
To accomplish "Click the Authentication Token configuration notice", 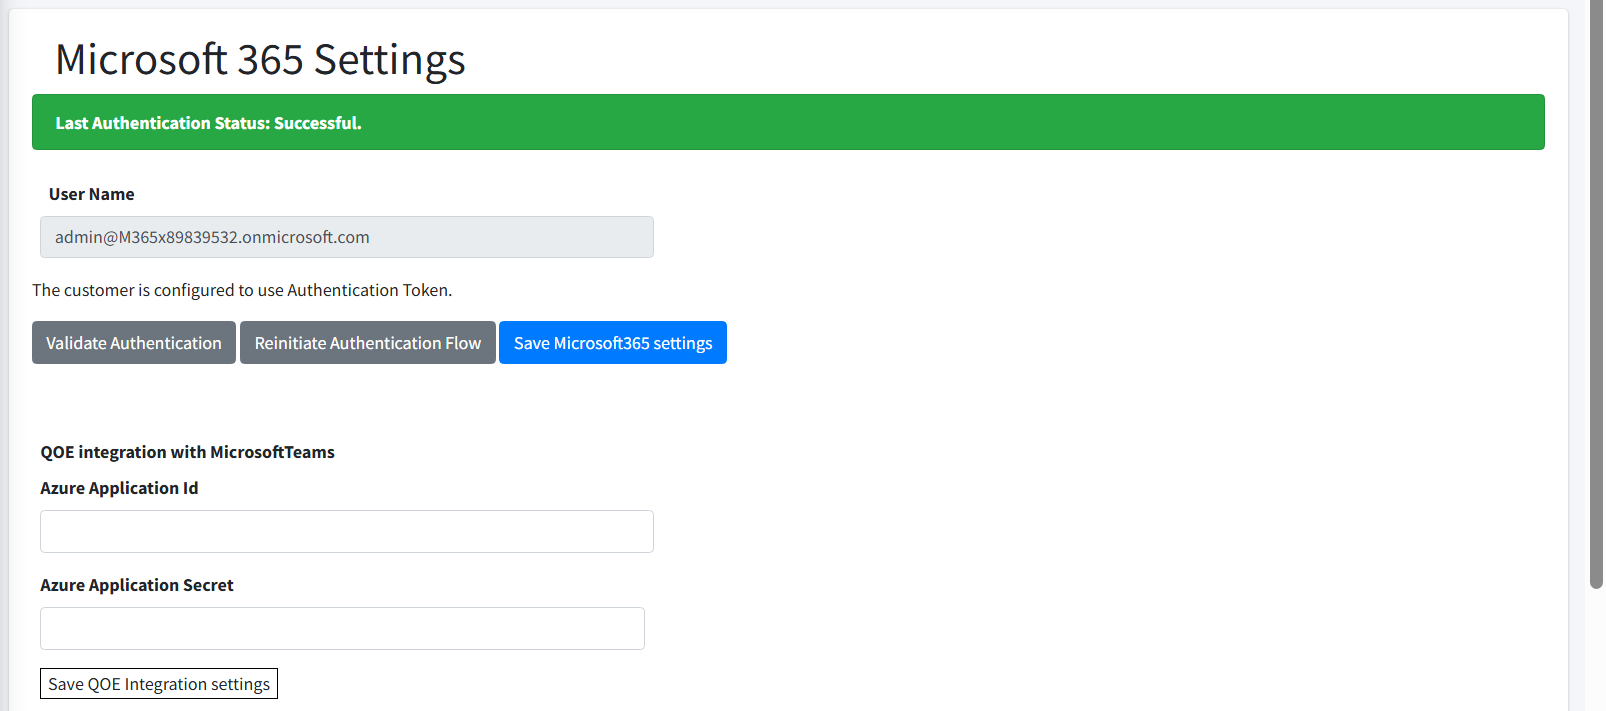I will (x=242, y=290).
